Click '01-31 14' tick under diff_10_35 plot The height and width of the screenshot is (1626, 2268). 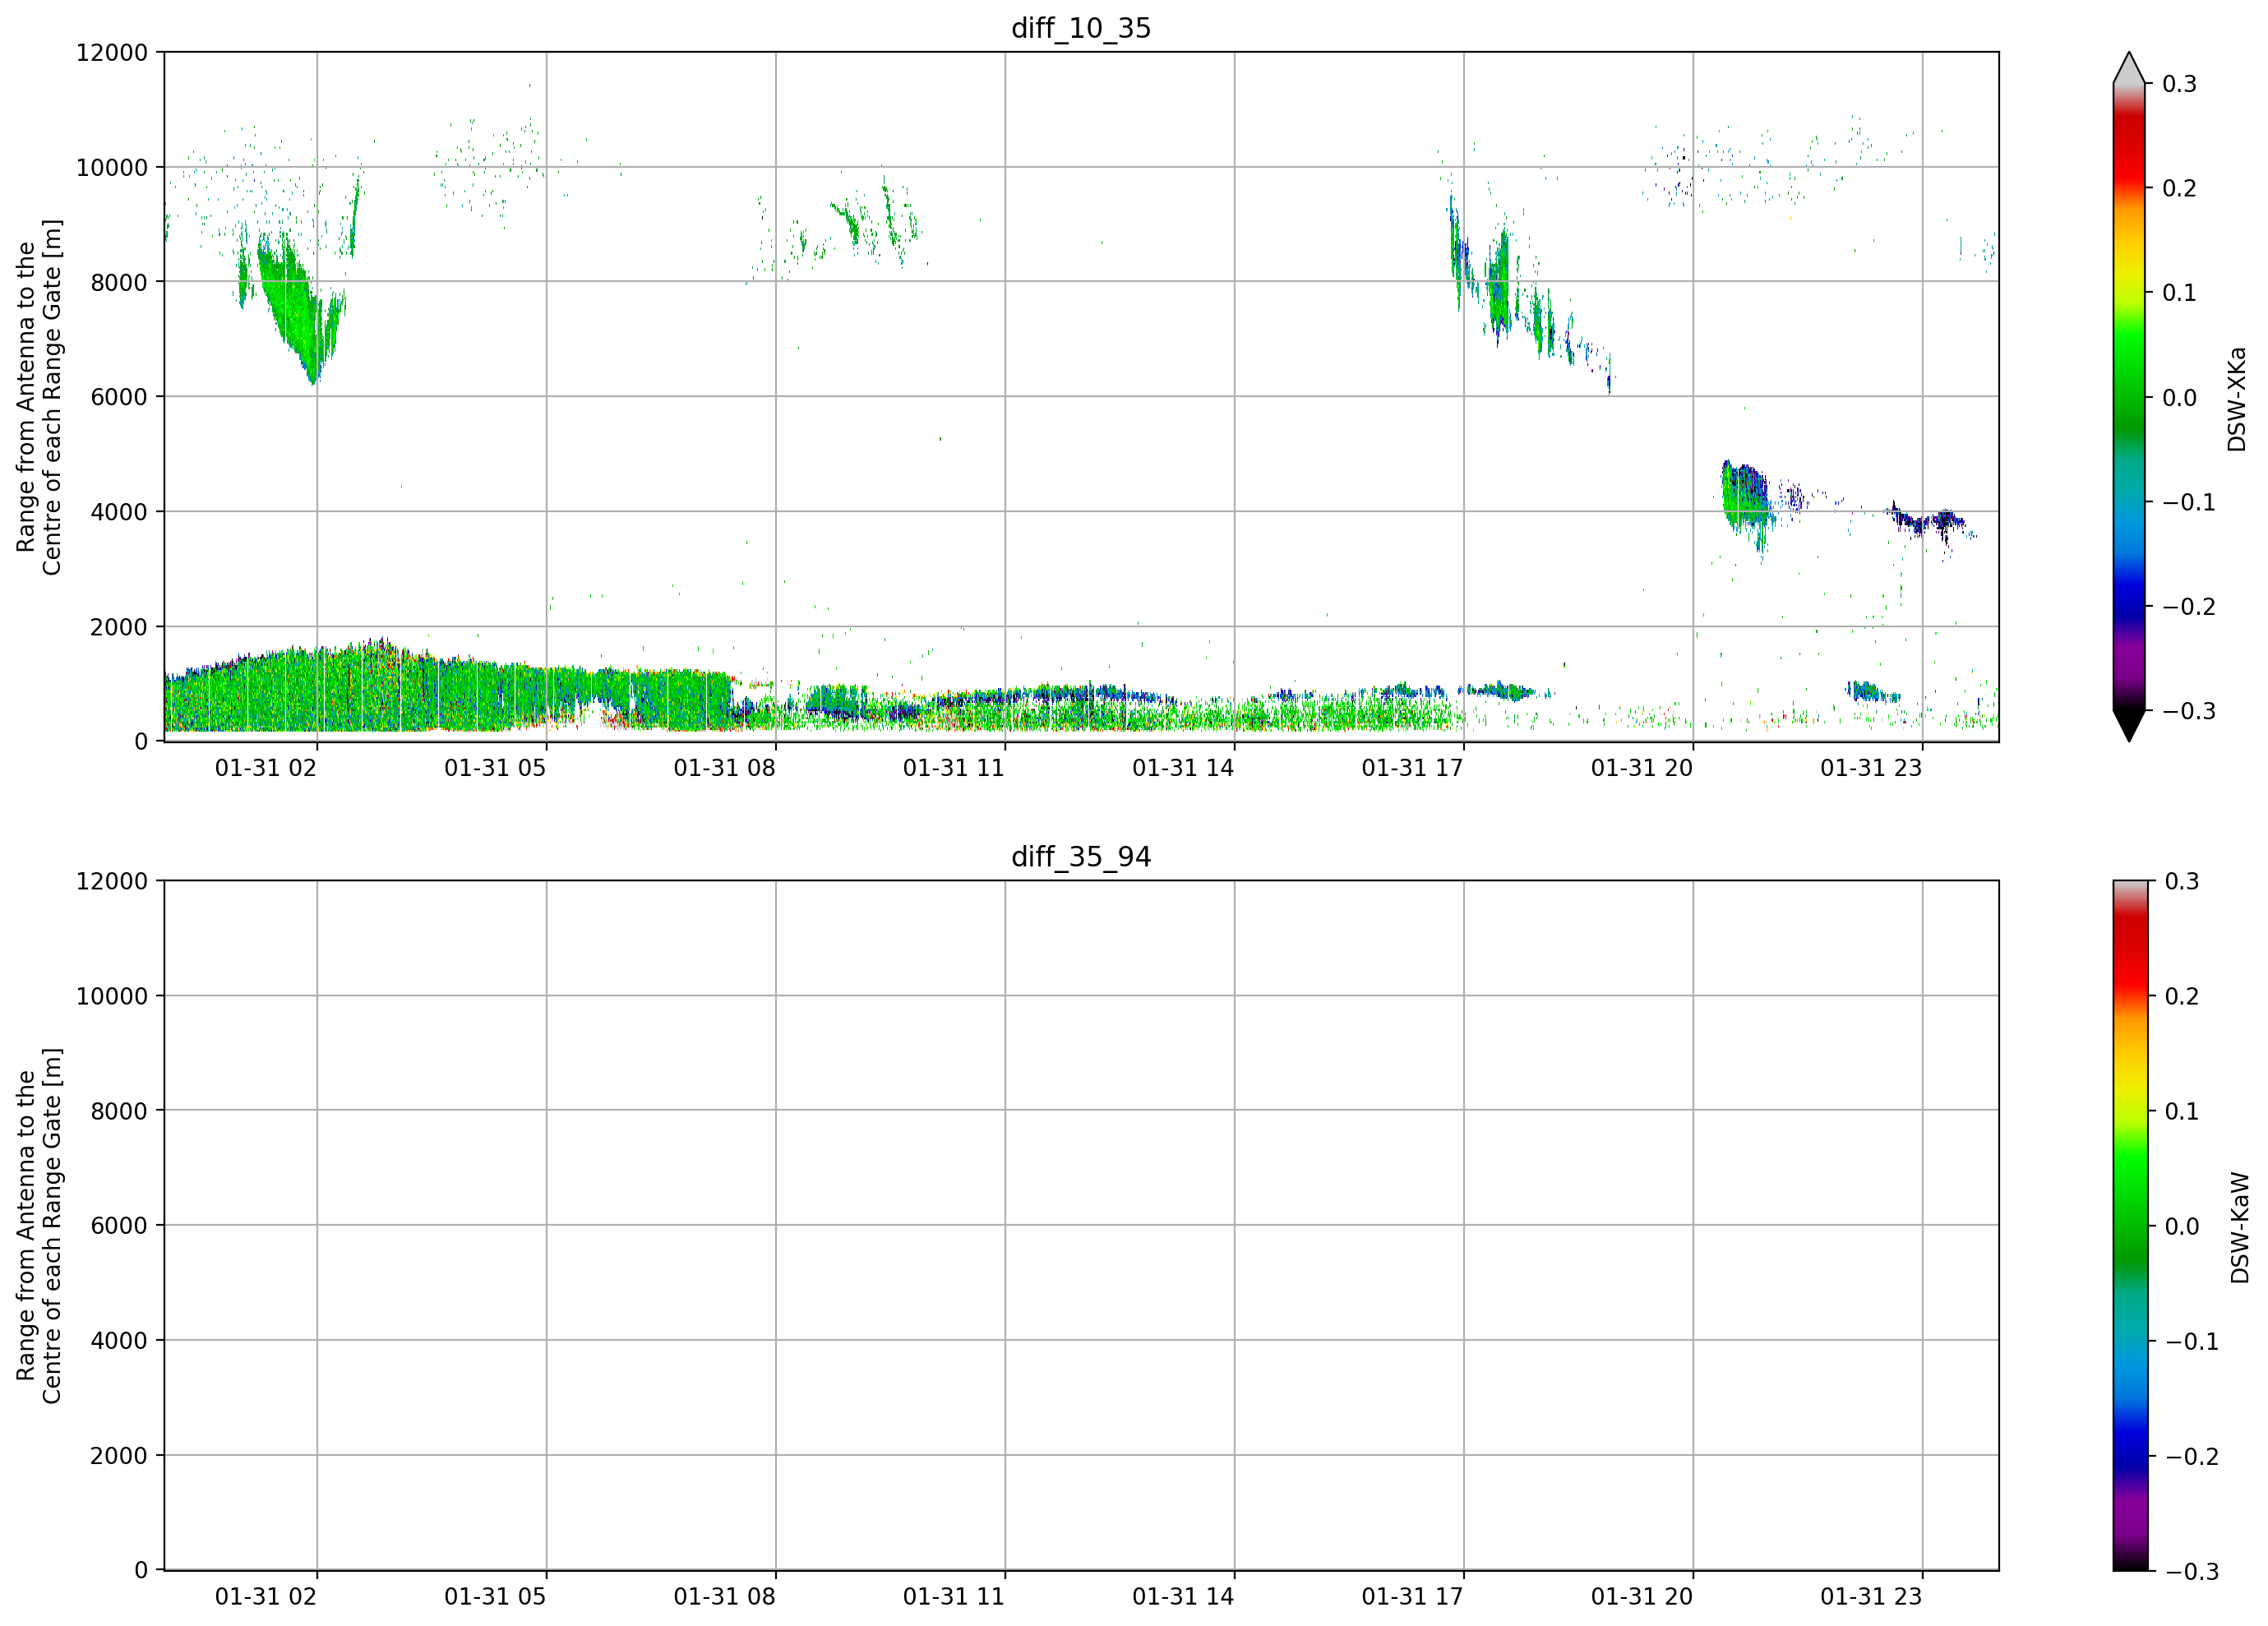click(x=1183, y=768)
